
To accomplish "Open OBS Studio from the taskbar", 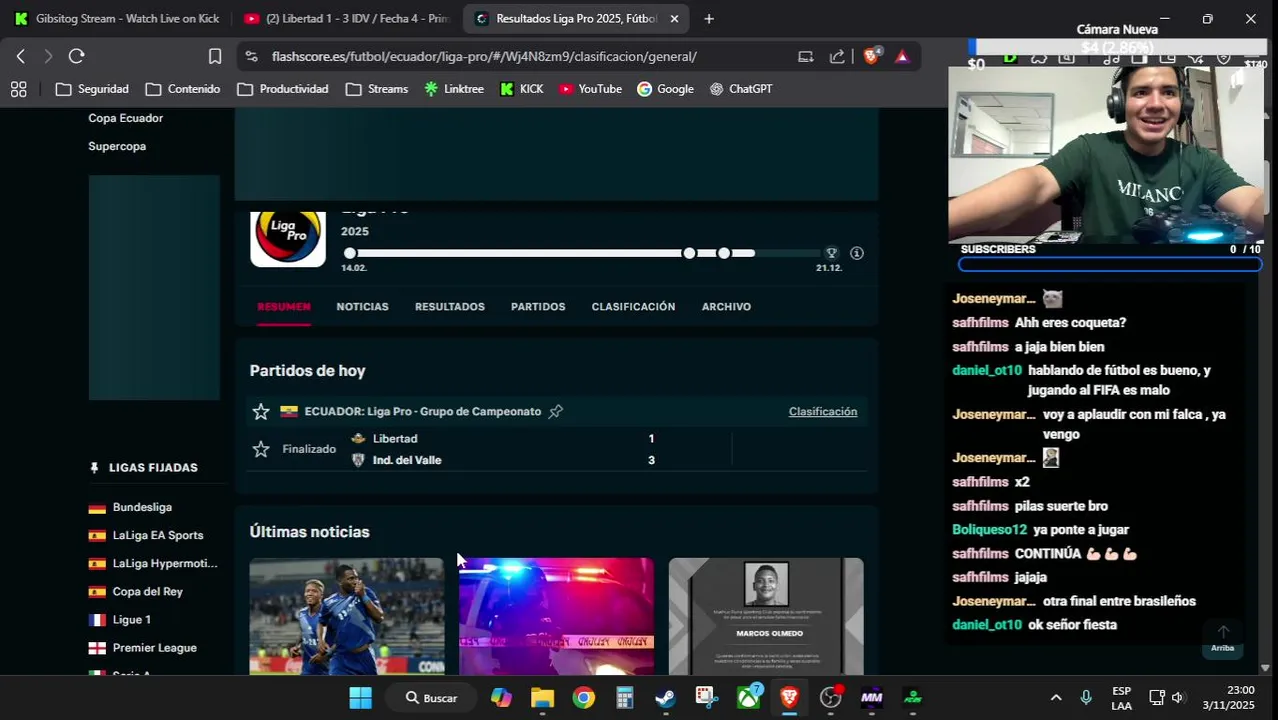I will click(830, 698).
